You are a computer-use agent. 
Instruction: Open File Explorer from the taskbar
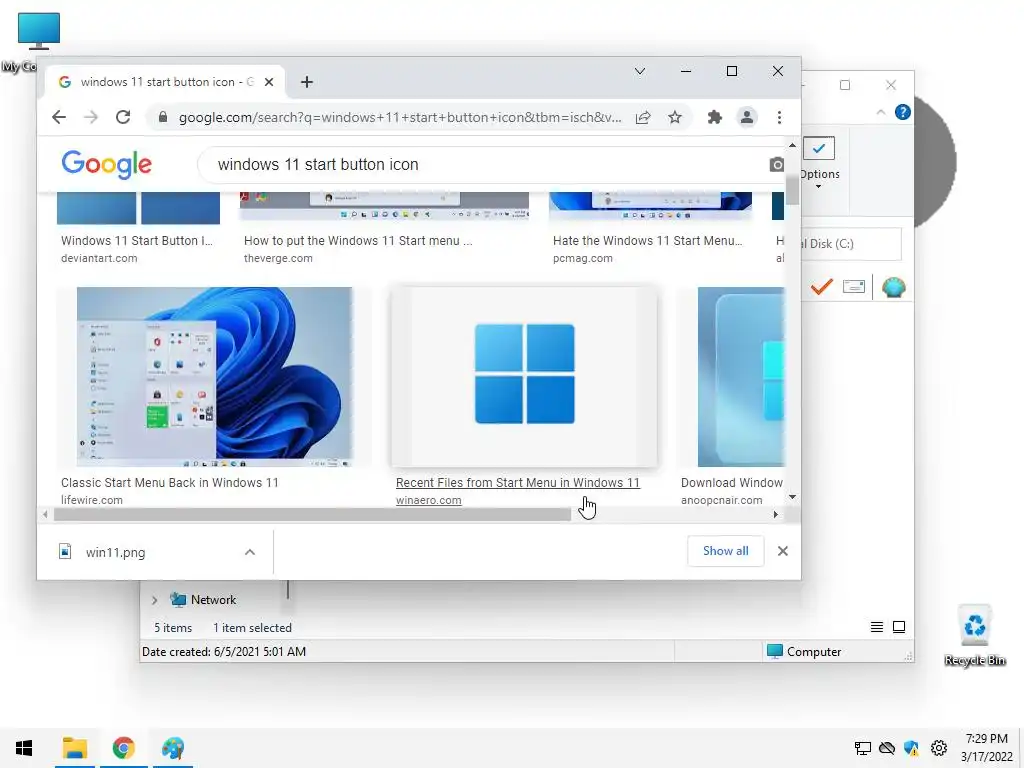coord(74,748)
